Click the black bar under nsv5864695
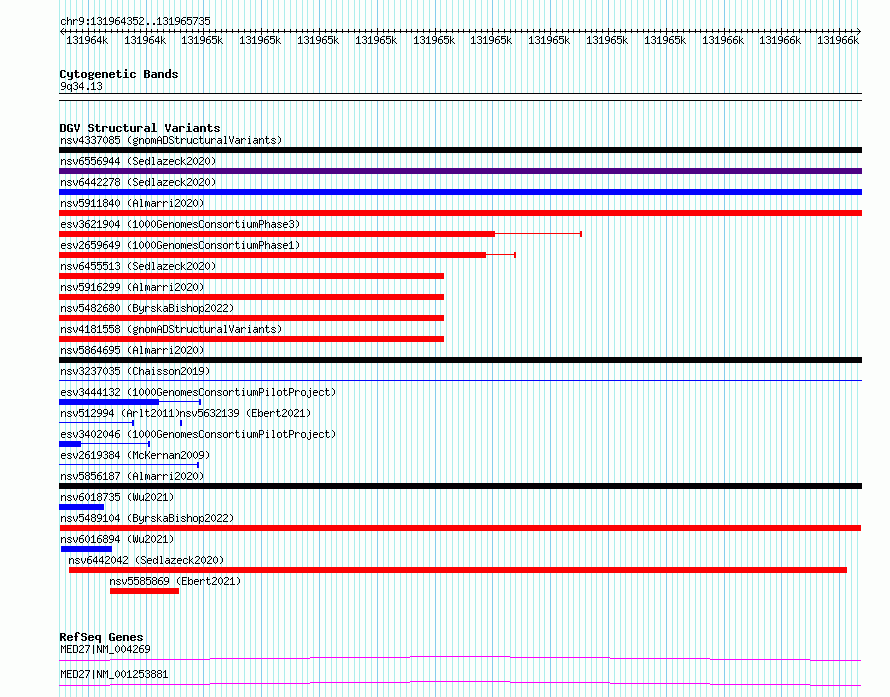Viewport: 890px width, 697px height. [x=460, y=360]
